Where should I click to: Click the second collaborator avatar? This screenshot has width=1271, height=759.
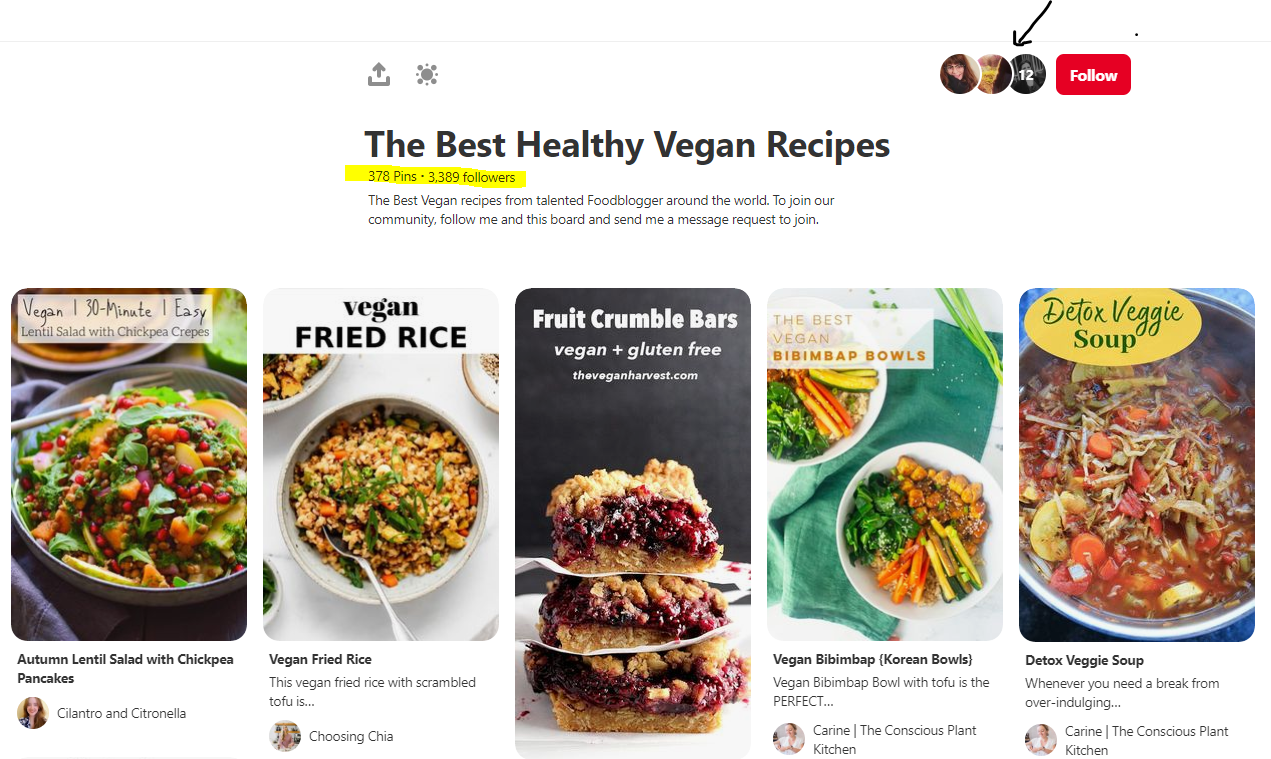[993, 74]
